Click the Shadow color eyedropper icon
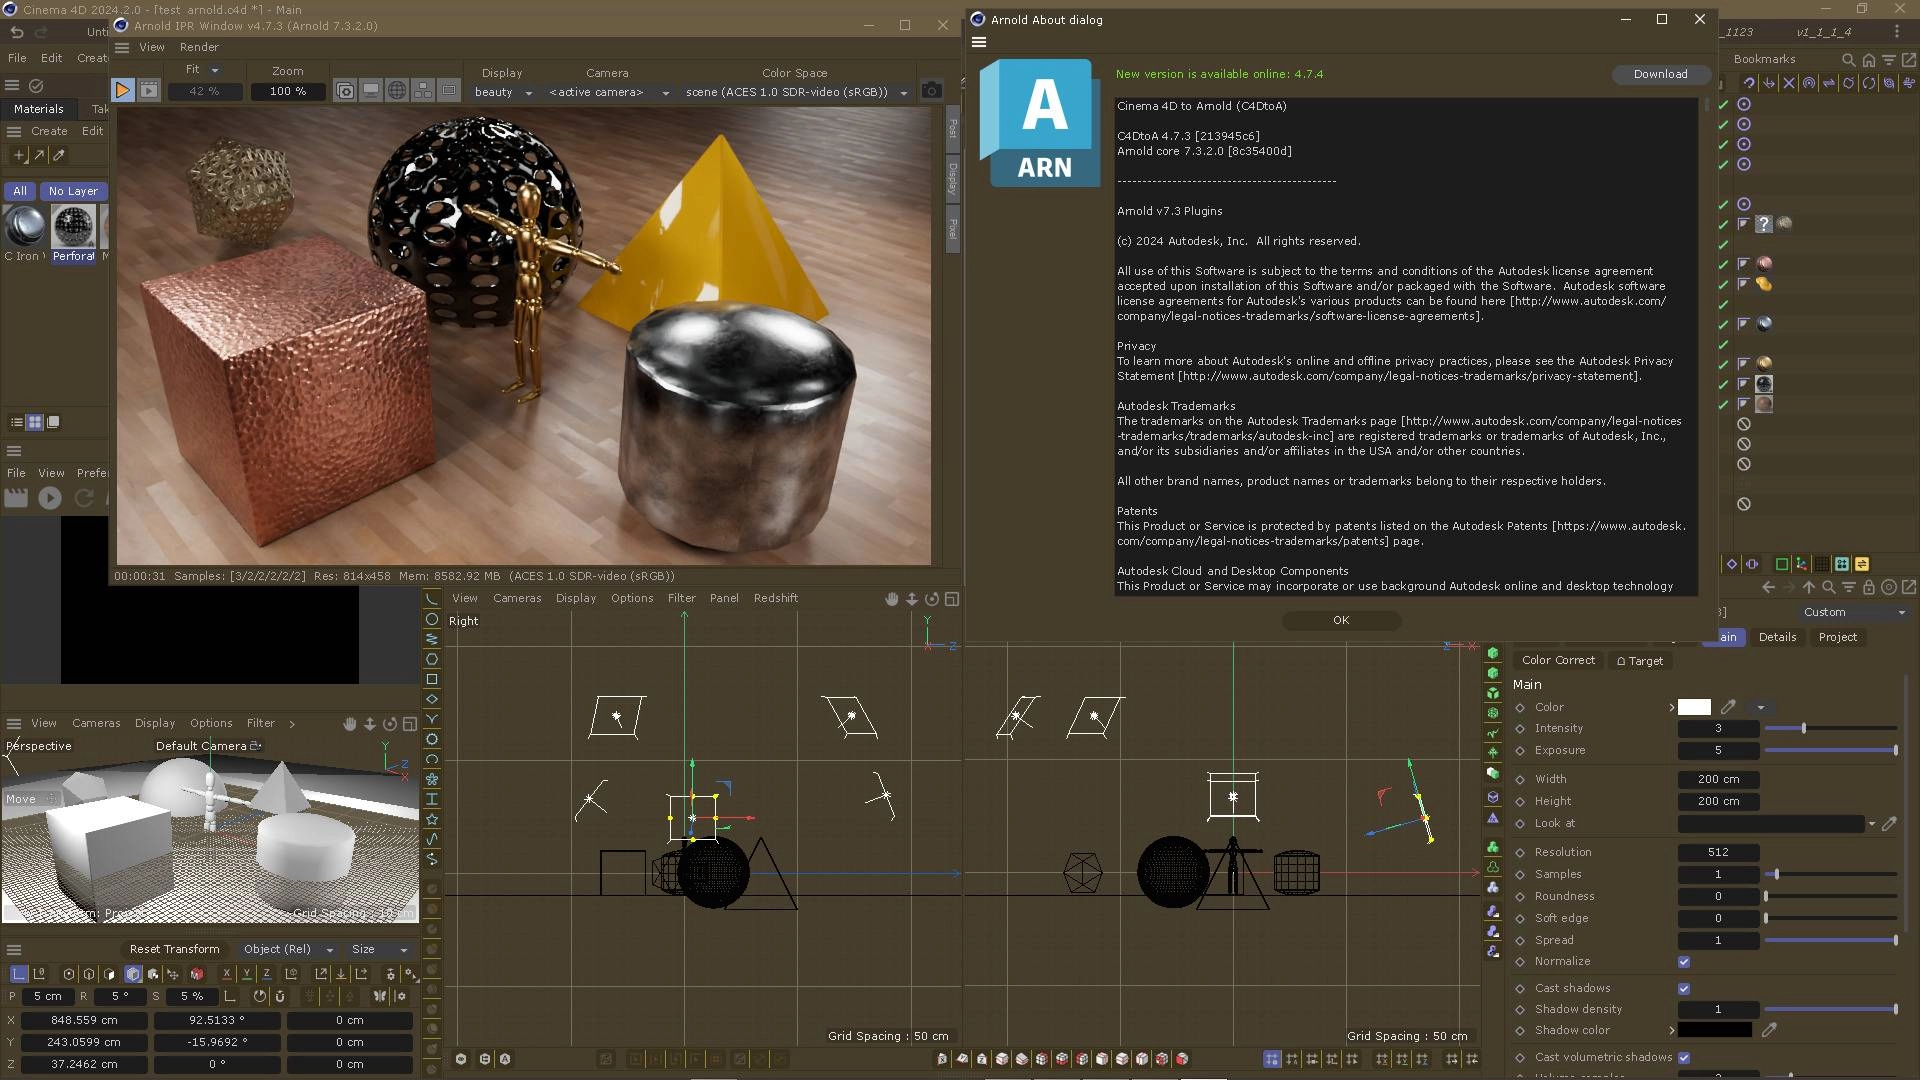Image resolution: width=1920 pixels, height=1080 pixels. coord(1769,1030)
